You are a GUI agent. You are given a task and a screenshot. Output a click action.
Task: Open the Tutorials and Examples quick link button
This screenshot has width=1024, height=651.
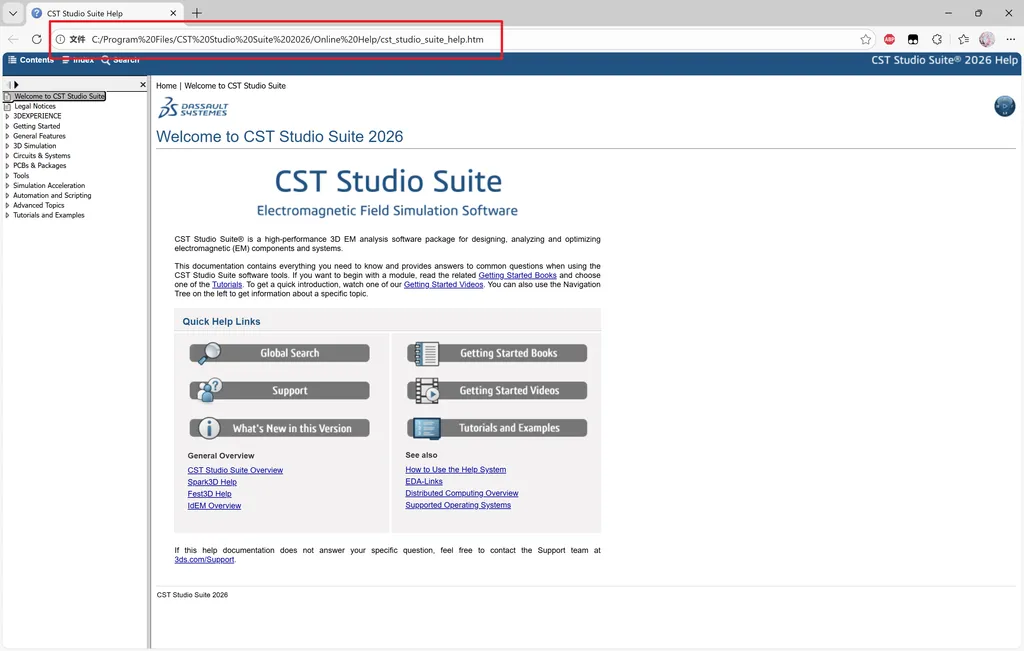tap(497, 428)
